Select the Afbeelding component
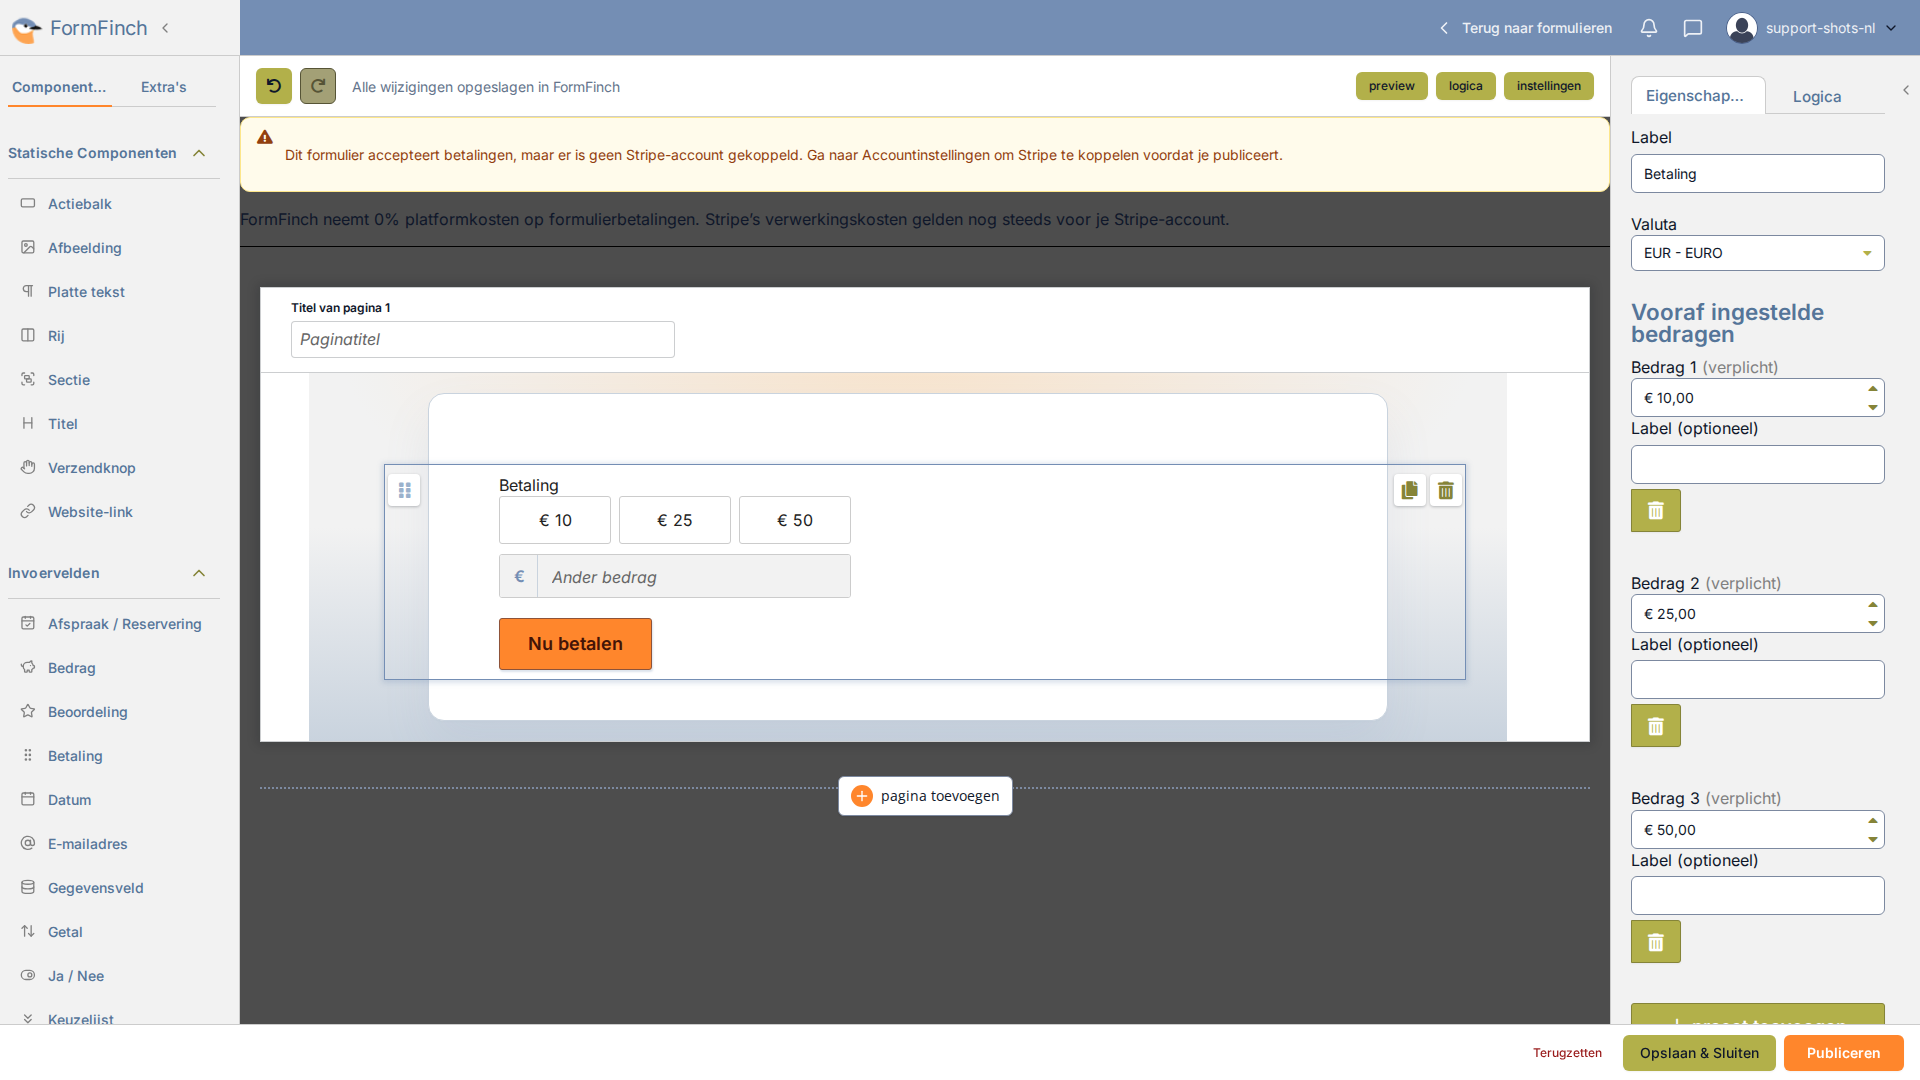Viewport: 1920px width, 1080px height. coord(85,248)
